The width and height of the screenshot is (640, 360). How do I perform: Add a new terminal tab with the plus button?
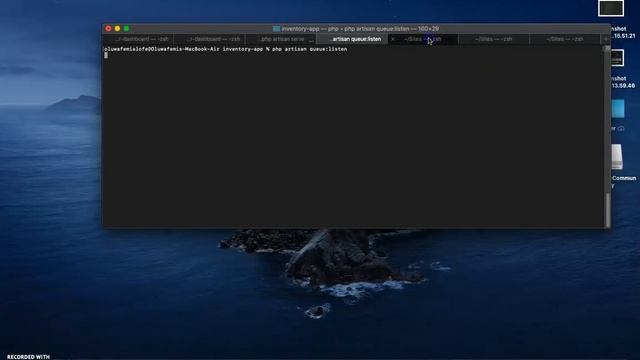click(606, 39)
